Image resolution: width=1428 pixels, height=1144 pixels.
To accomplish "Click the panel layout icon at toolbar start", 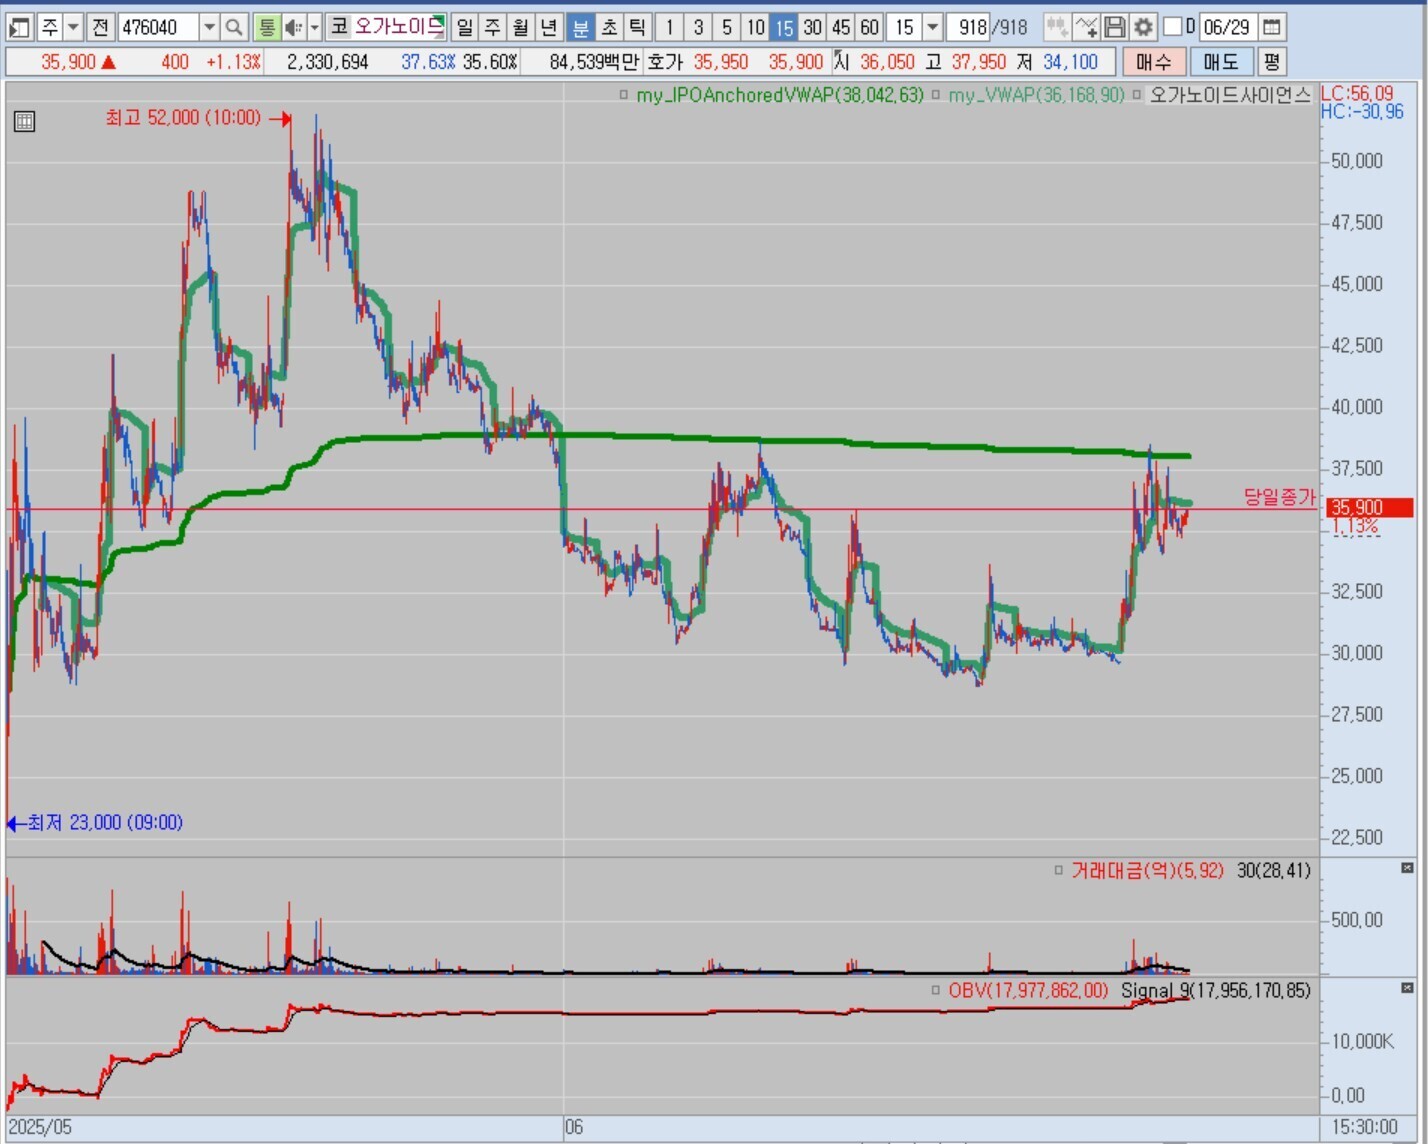I will [20, 27].
